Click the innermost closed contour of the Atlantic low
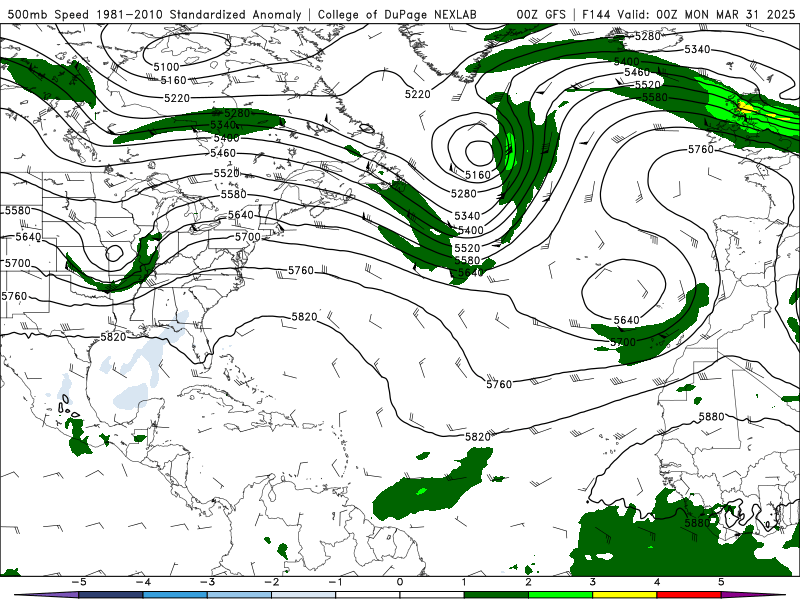The width and height of the screenshot is (800, 600). coord(479,152)
